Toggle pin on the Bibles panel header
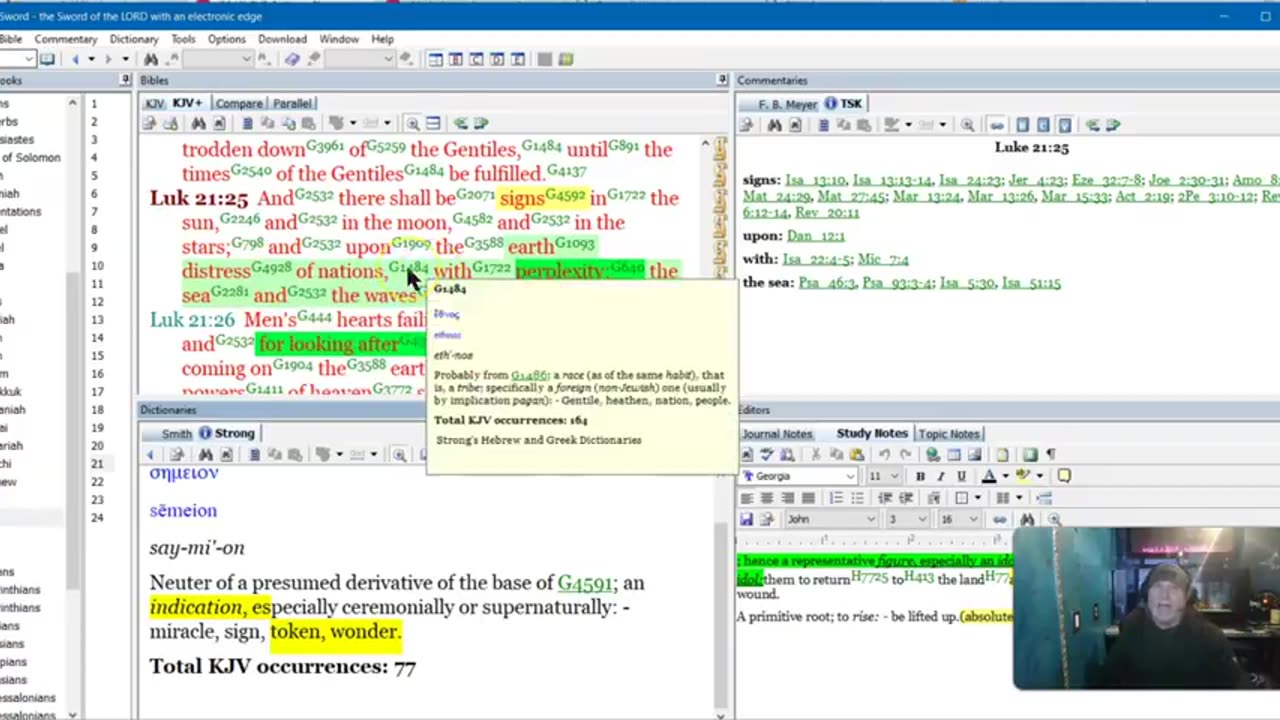The height and width of the screenshot is (720, 1280). (722, 80)
